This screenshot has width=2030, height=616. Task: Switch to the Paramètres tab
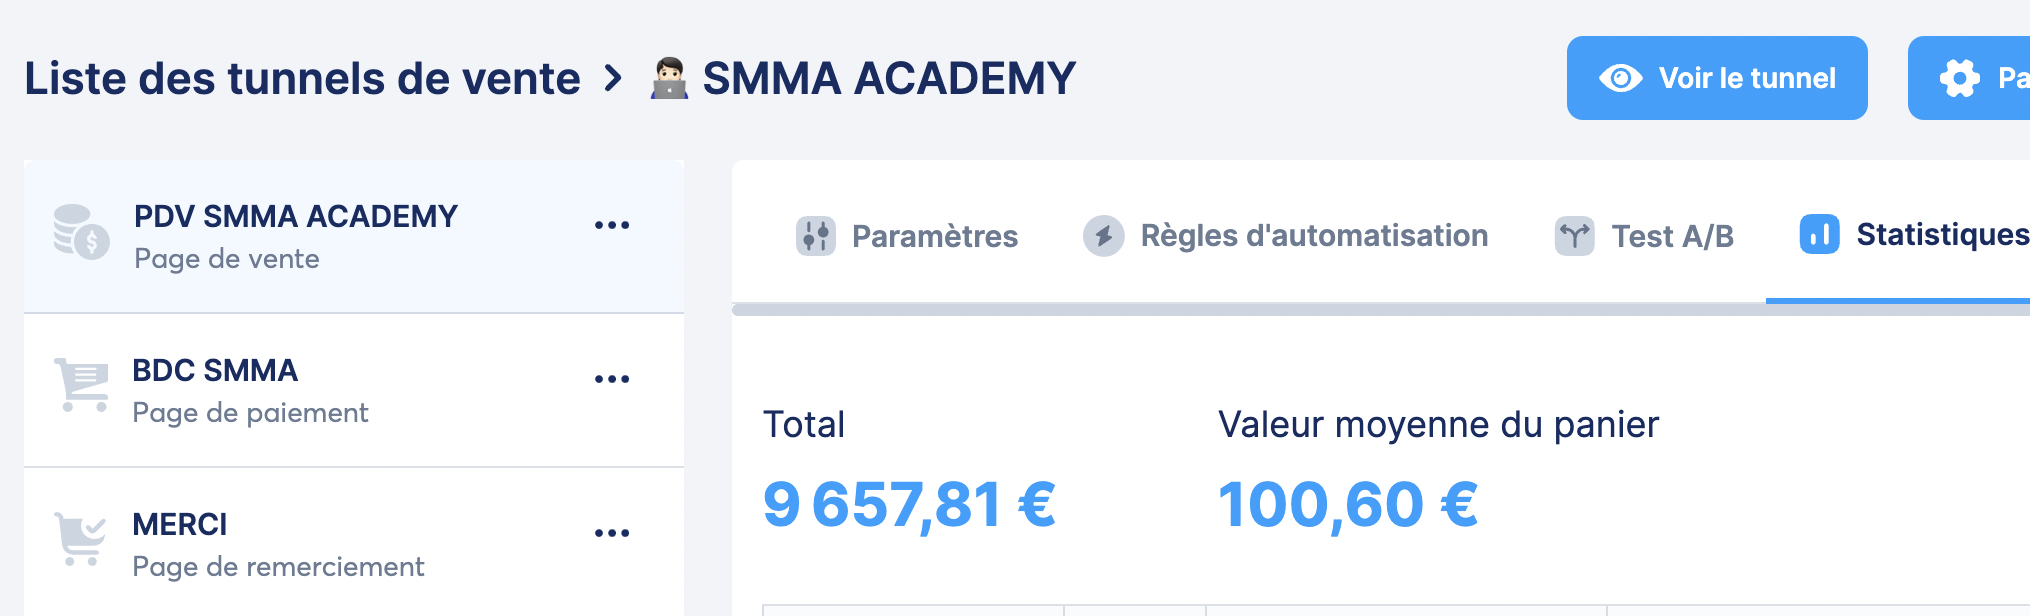[x=934, y=236]
